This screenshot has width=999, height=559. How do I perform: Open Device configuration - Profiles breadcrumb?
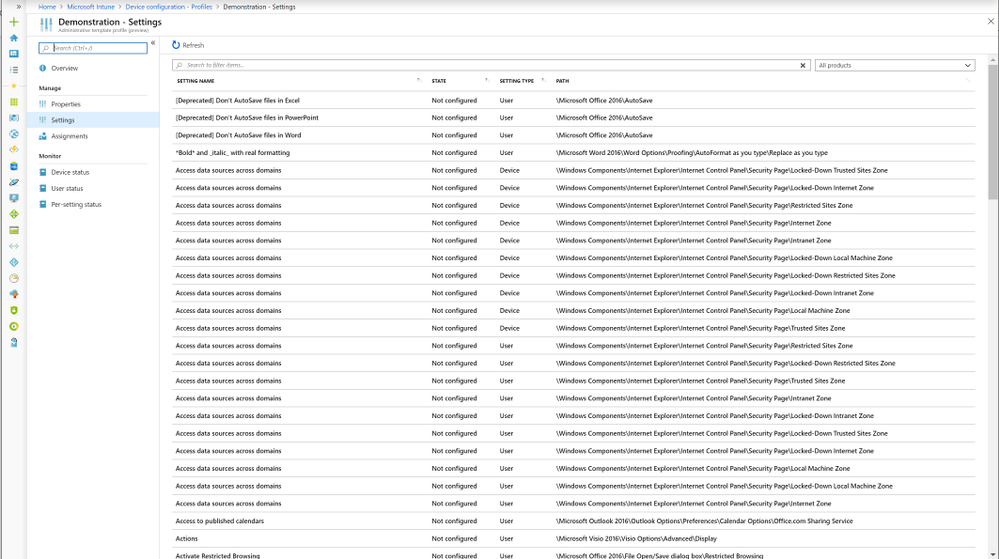tap(168, 7)
